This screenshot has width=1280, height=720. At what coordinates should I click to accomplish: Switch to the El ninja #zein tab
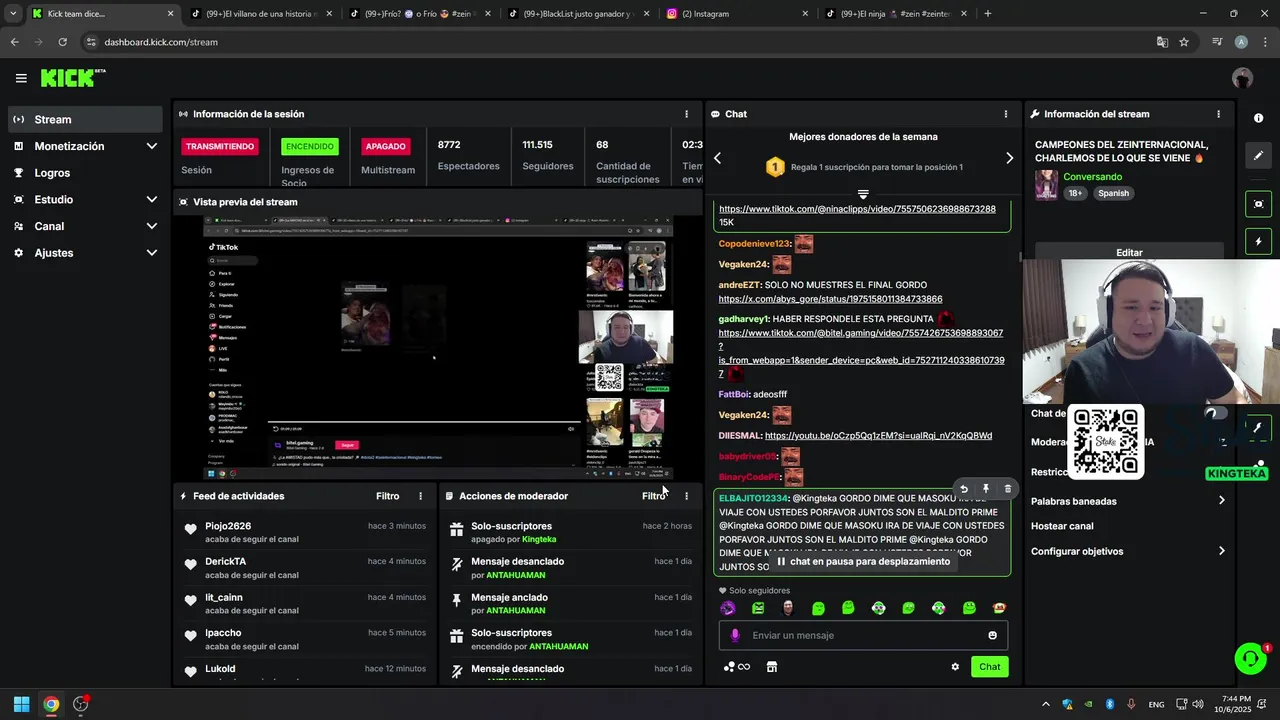(x=895, y=14)
